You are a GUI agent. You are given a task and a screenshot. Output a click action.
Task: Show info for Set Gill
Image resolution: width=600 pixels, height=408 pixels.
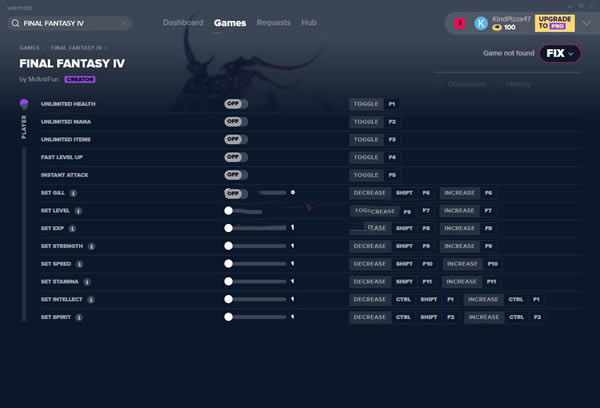tap(75, 193)
